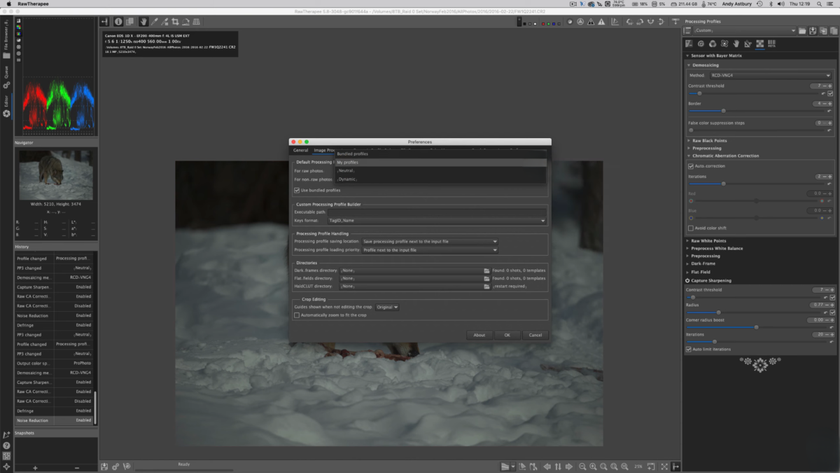This screenshot has width=840, height=473.
Task: Open processing profile loading priority dropdown
Action: (430, 250)
